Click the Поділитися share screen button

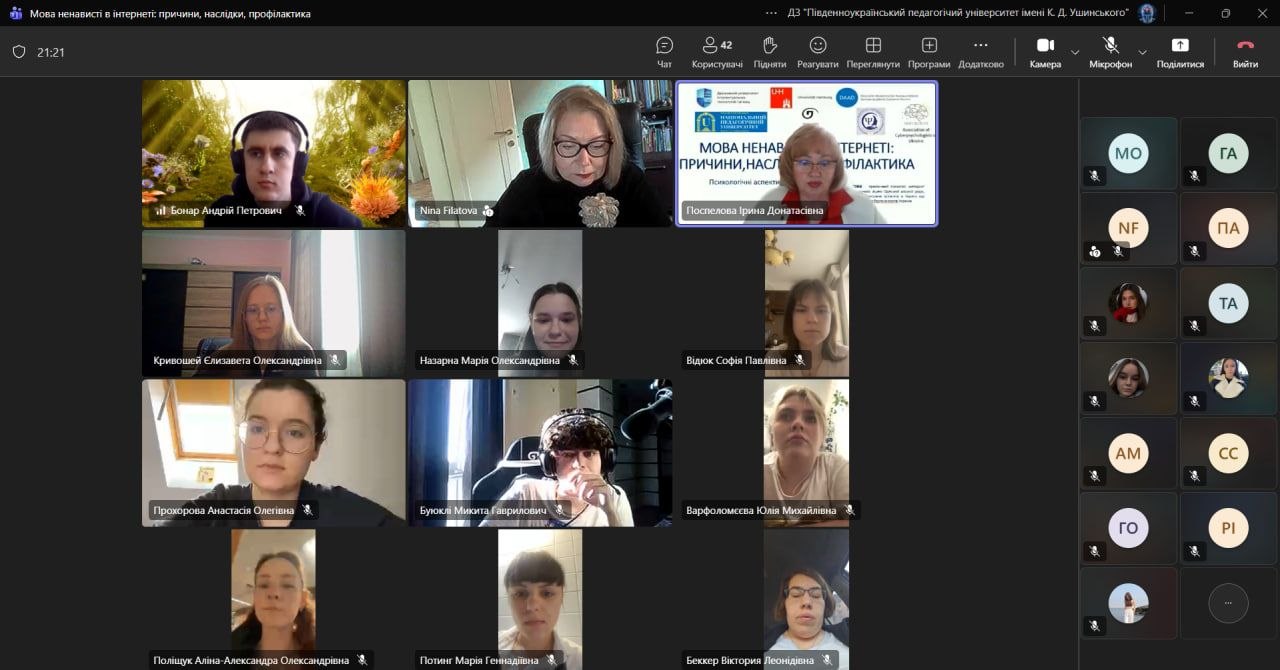pos(1180,52)
